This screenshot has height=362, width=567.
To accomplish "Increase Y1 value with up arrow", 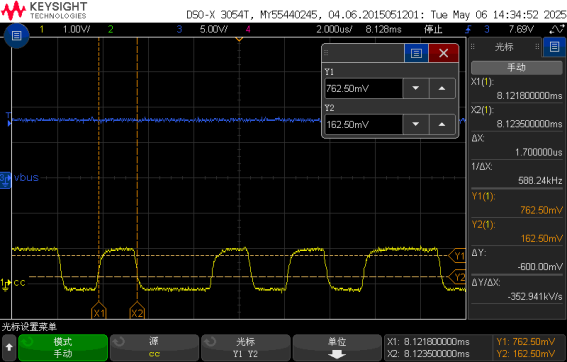I will click(x=442, y=88).
